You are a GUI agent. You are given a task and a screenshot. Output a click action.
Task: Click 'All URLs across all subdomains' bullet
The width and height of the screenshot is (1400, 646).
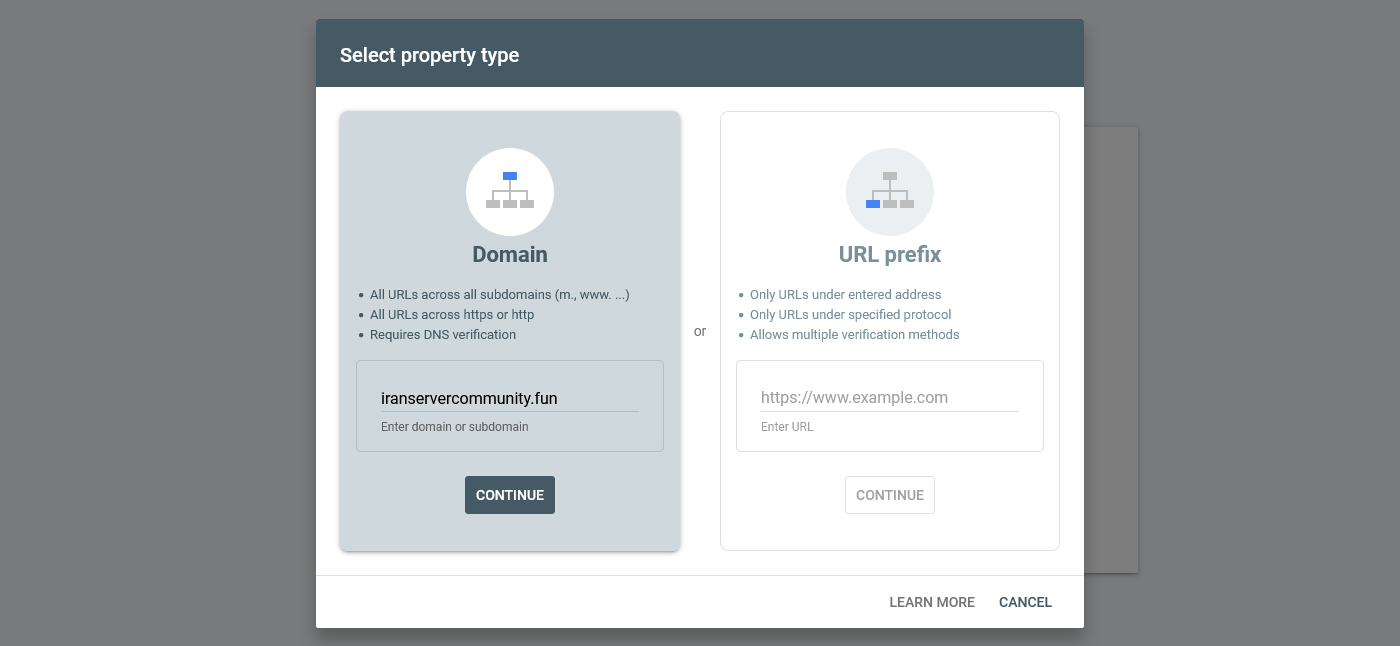pos(499,295)
